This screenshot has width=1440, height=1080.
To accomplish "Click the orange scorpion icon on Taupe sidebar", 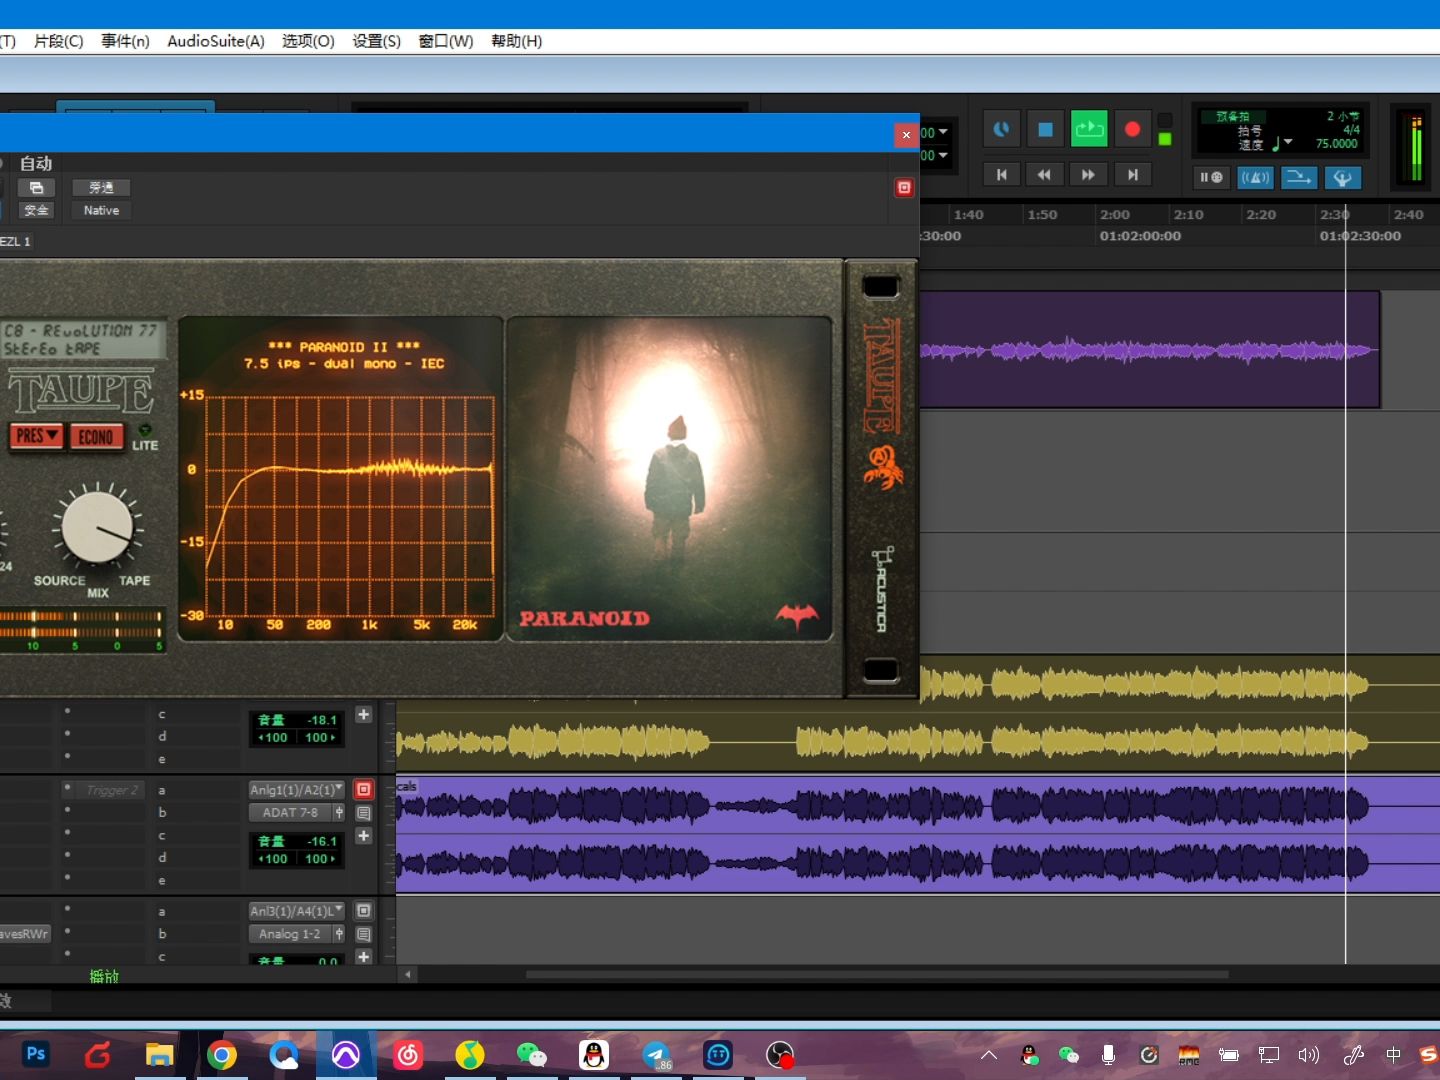I will pos(883,467).
